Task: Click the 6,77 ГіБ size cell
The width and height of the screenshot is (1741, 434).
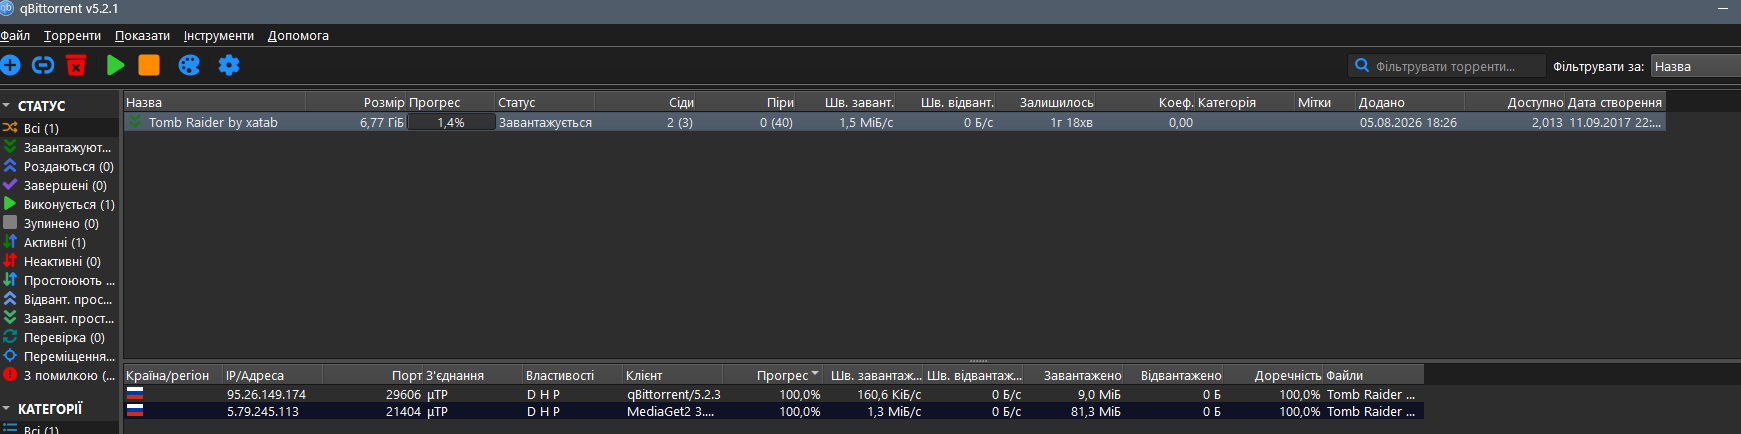Action: coord(356,122)
